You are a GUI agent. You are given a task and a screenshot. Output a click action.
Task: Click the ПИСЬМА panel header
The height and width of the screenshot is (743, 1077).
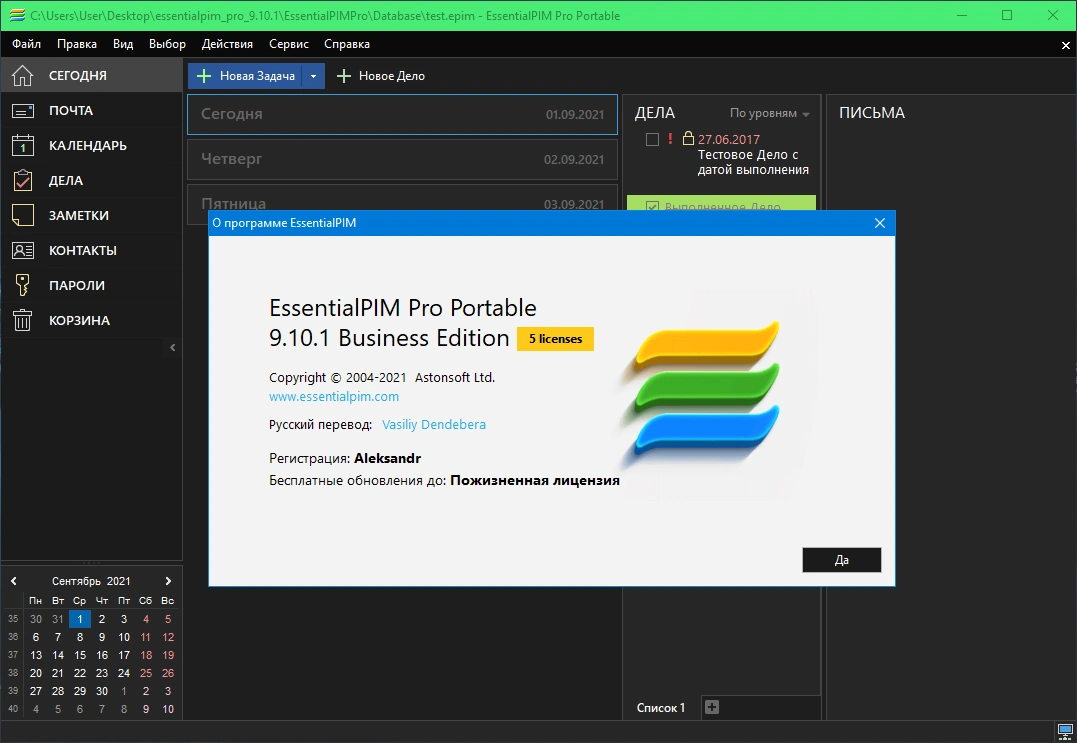tap(872, 113)
